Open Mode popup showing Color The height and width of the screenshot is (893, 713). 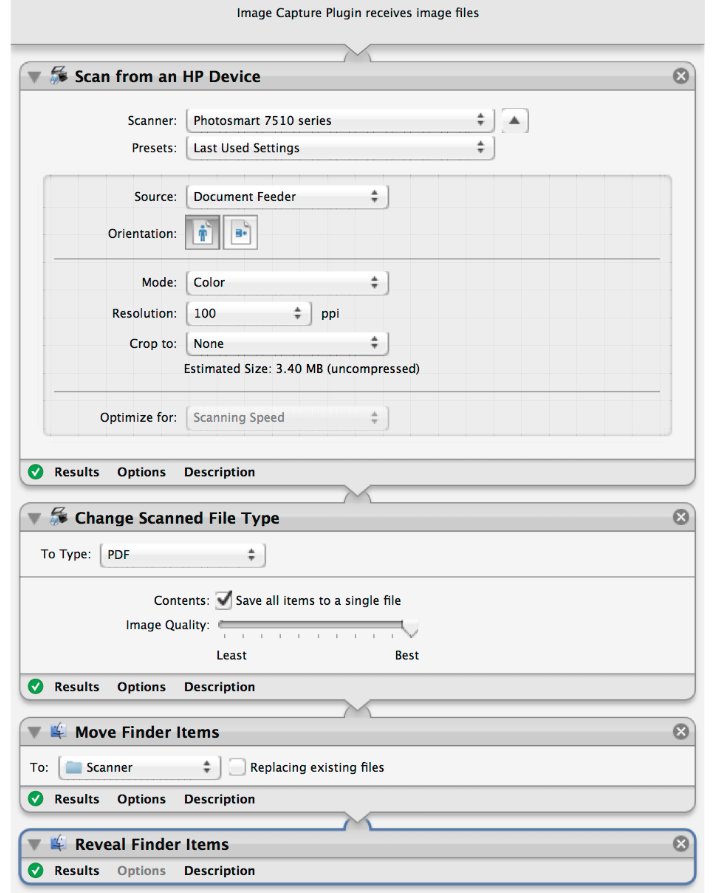287,282
